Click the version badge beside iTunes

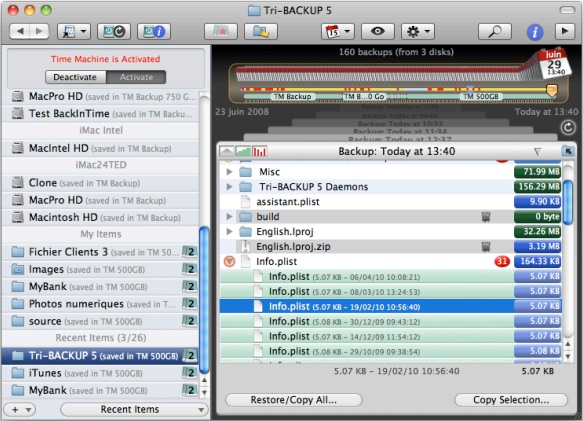[190, 373]
